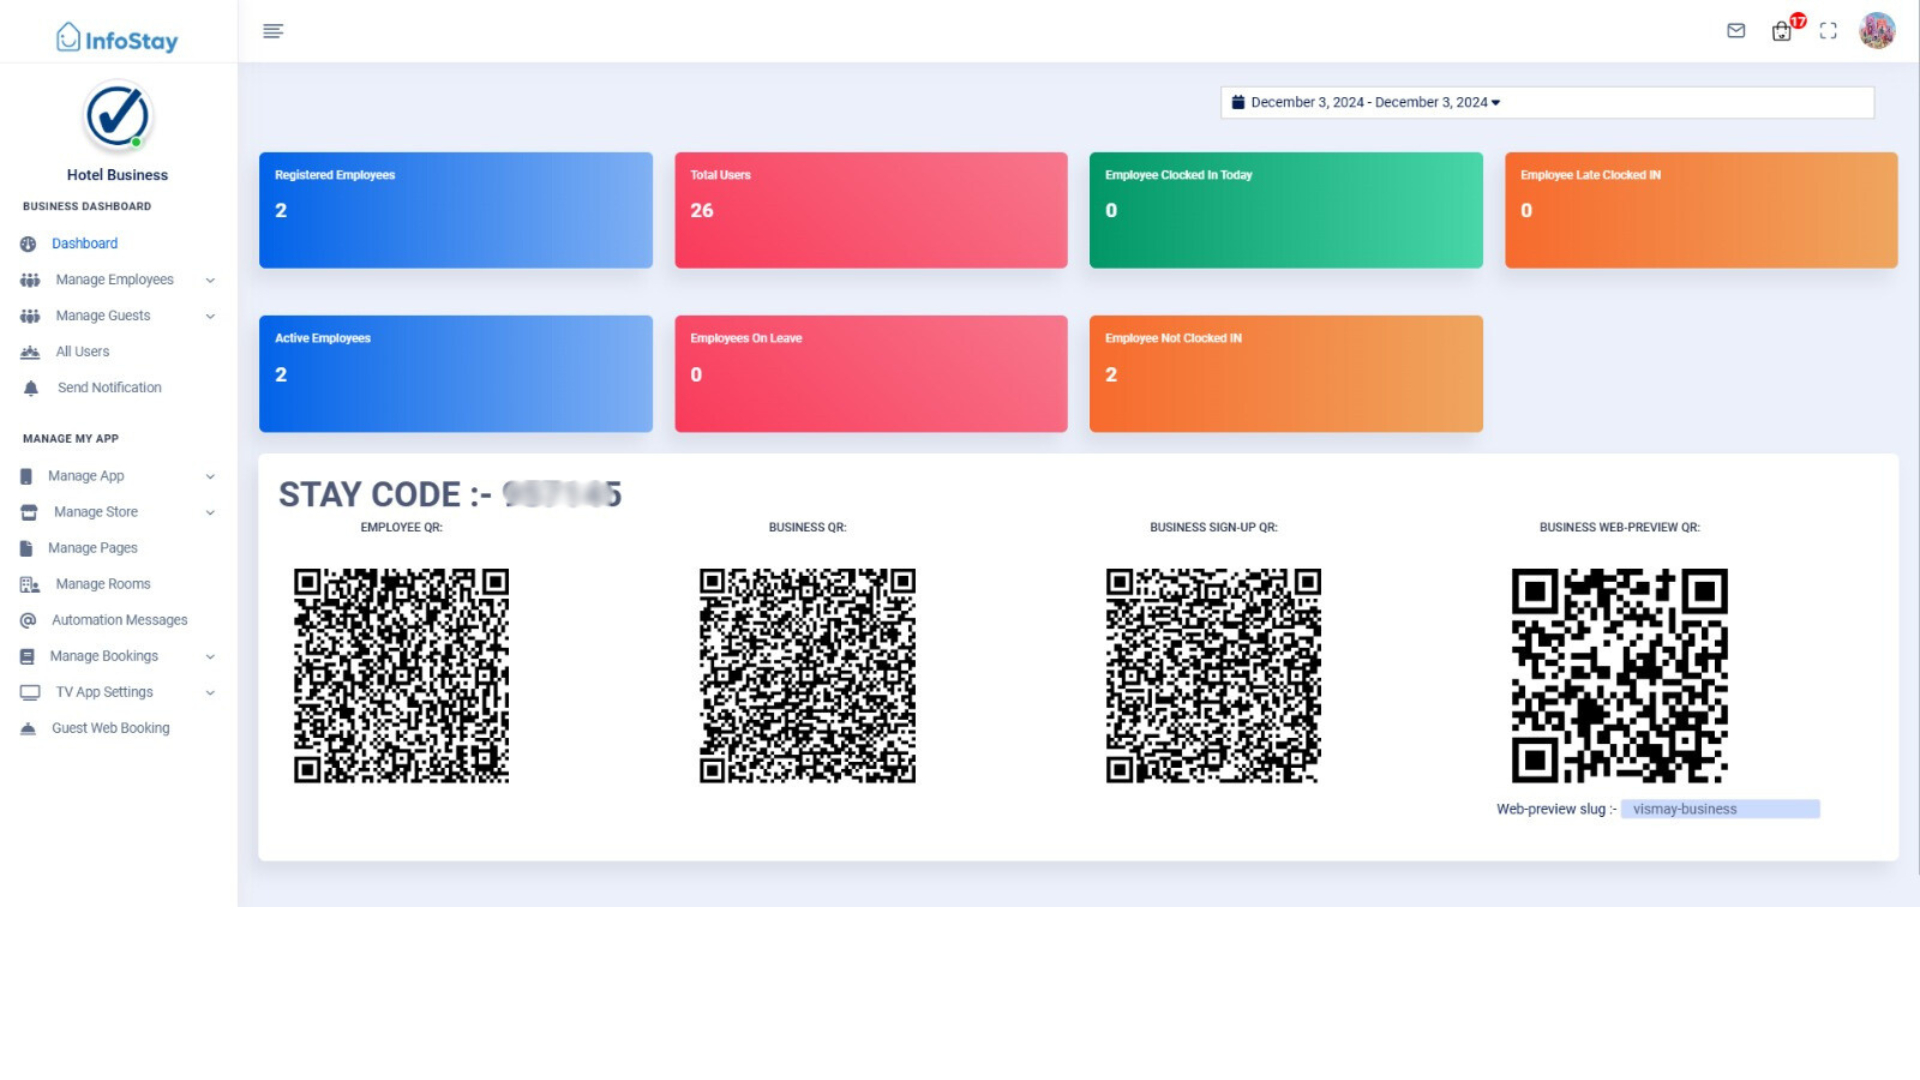Viewport: 1920px width, 1080px height.
Task: Click the Manage Bookings icon
Action: [27, 656]
